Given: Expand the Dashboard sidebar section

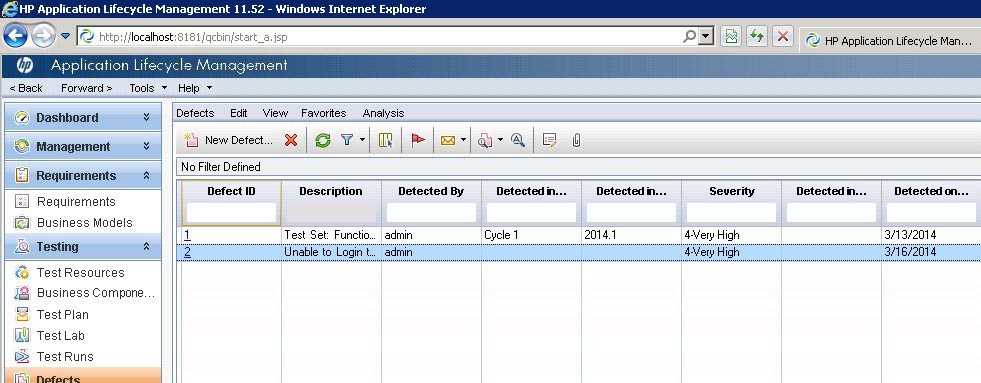Looking at the screenshot, I should [146, 117].
